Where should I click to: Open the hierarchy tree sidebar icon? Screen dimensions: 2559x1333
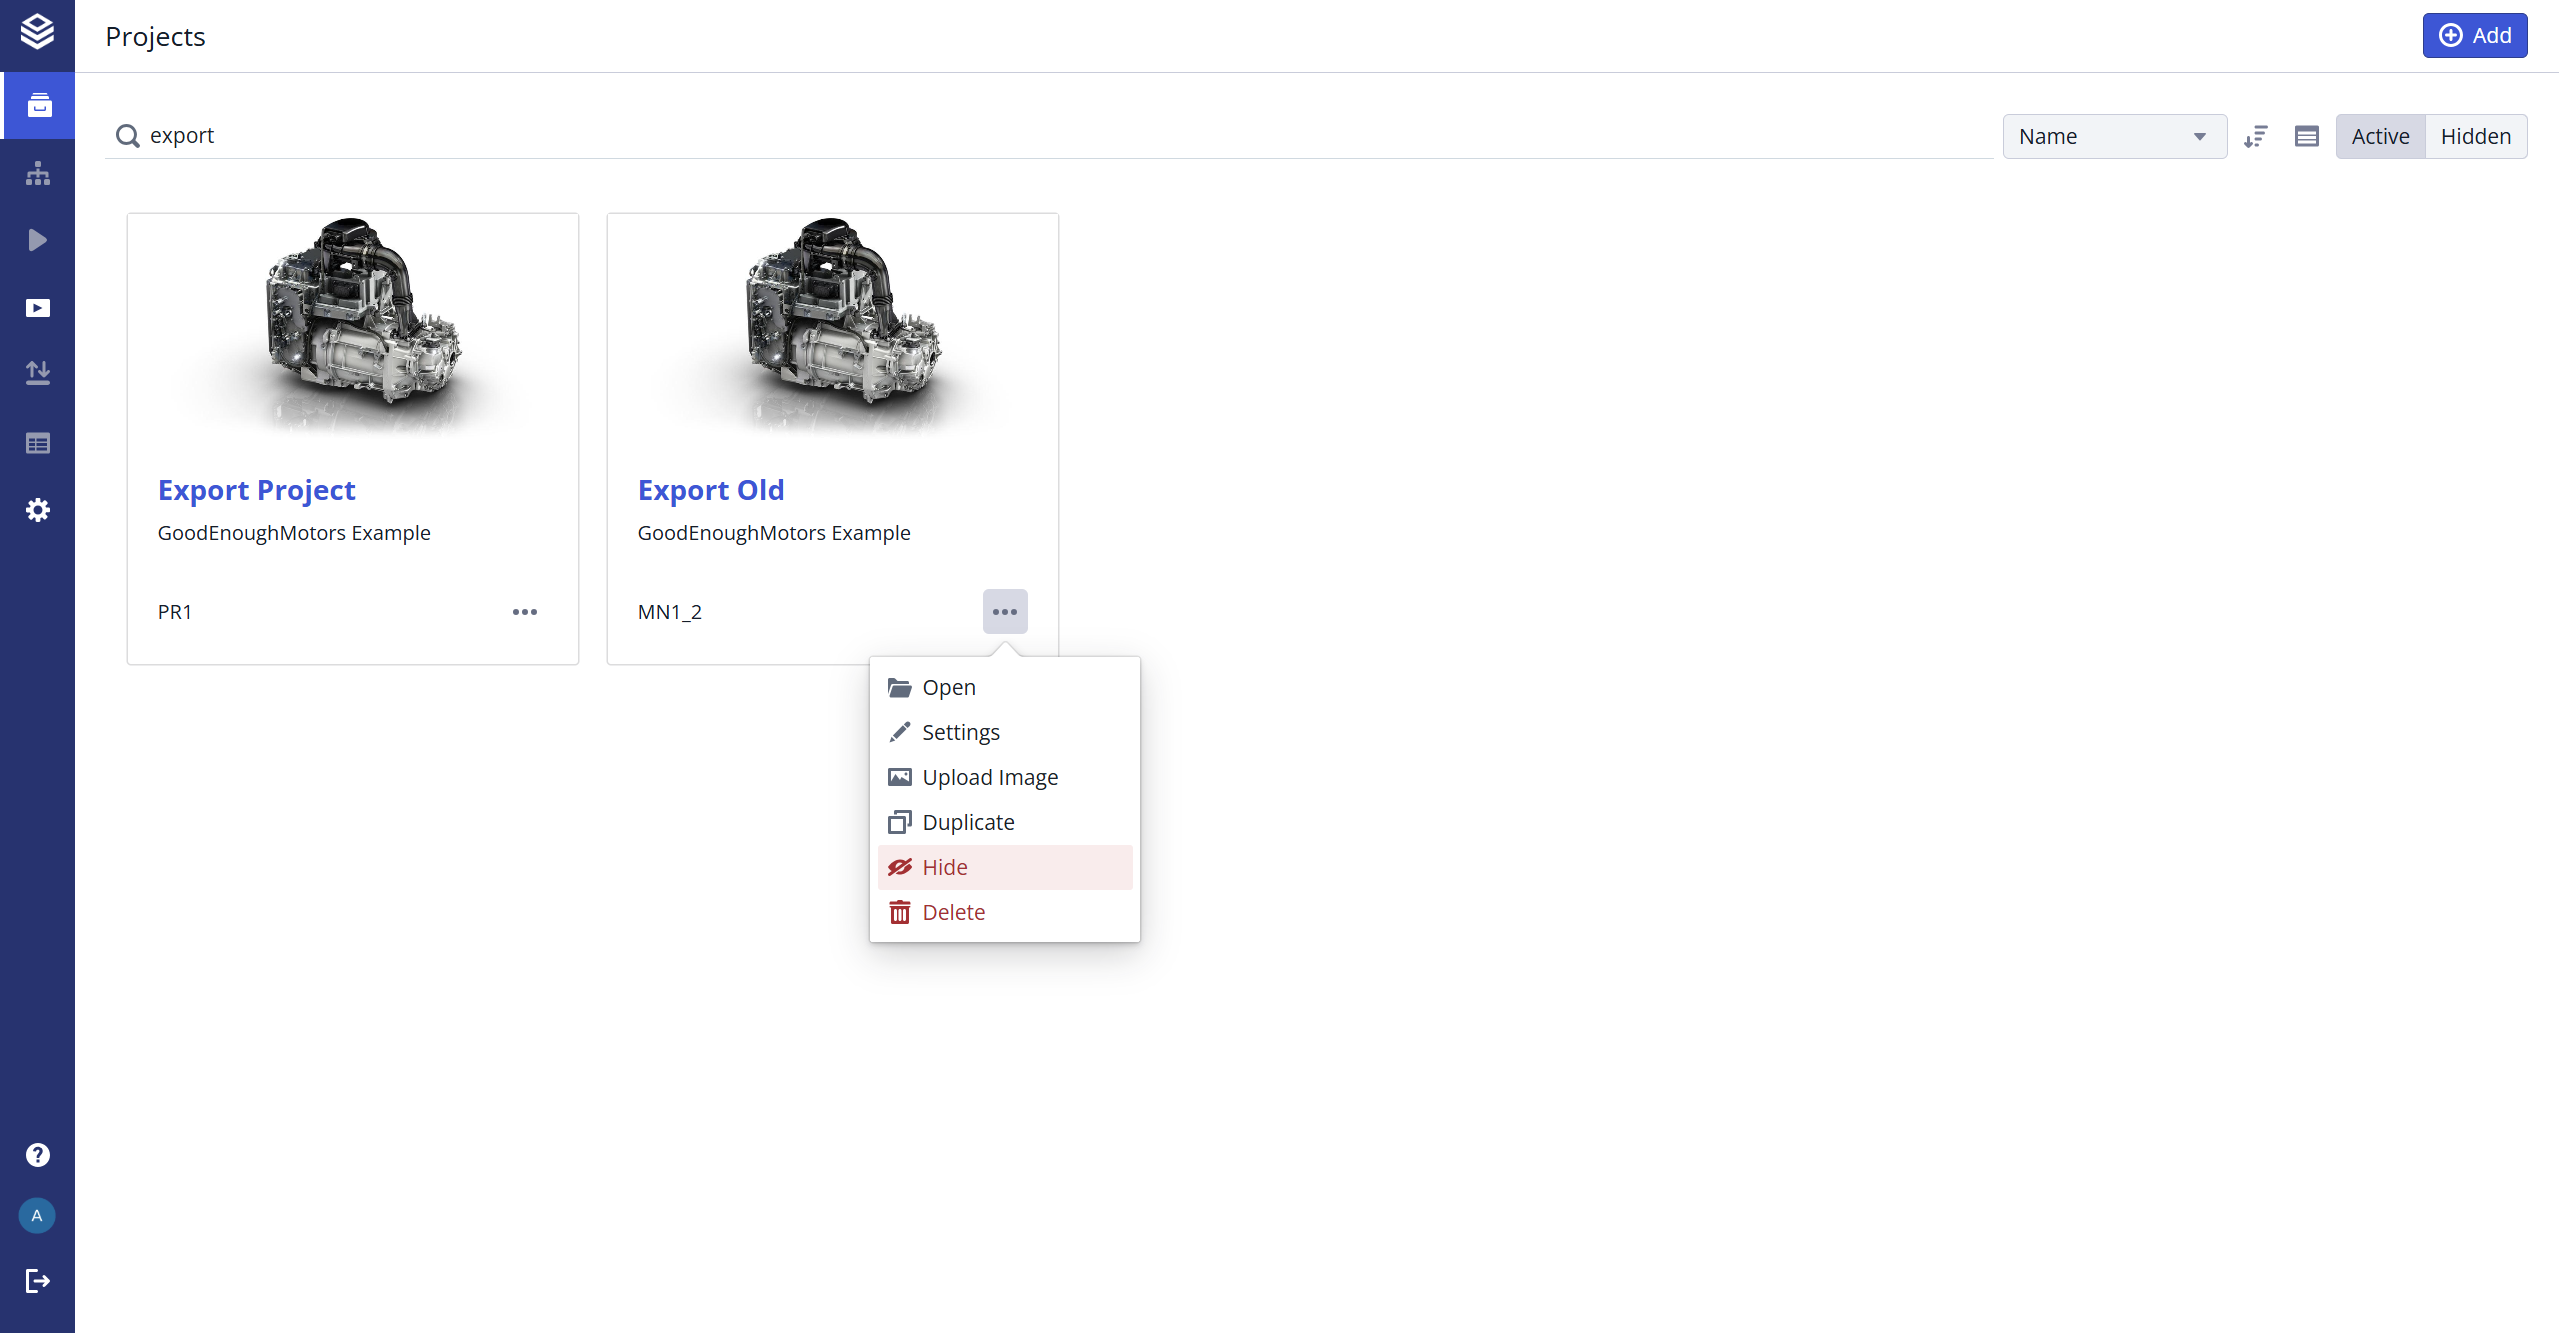38,173
